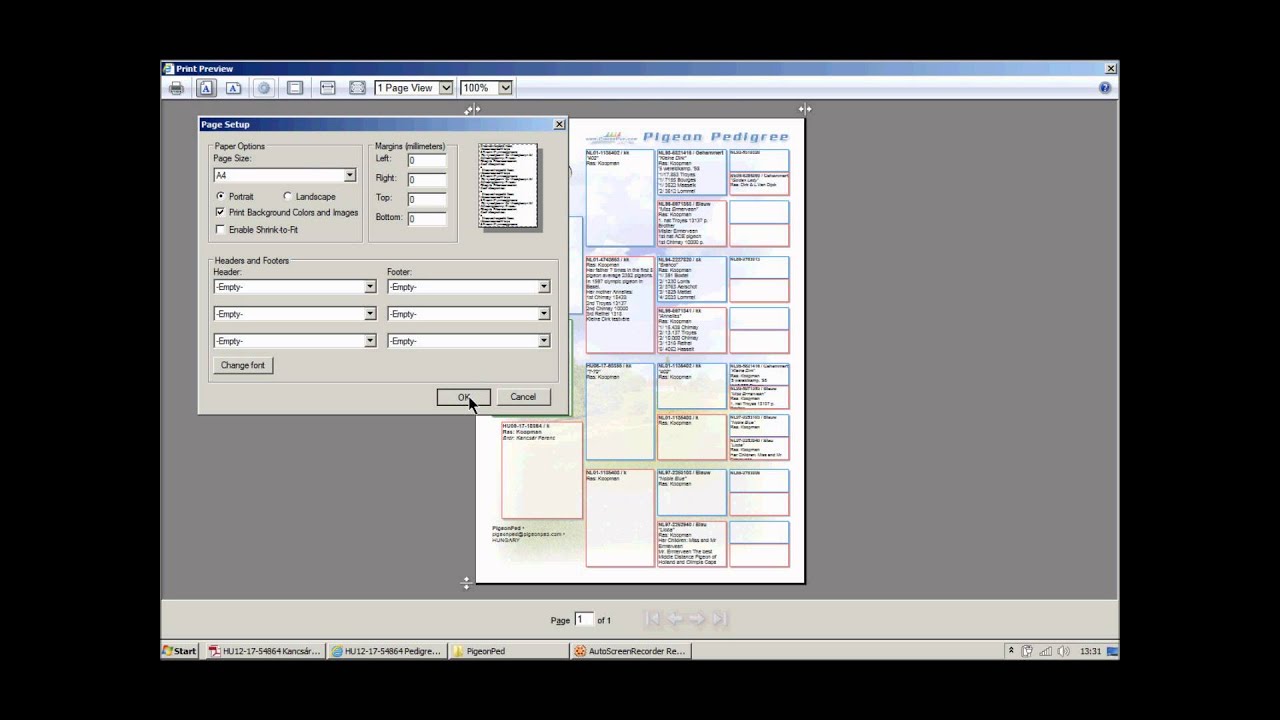Image resolution: width=1280 pixels, height=720 pixels.
Task: Select the Landscape radio button
Action: pyautogui.click(x=287, y=197)
